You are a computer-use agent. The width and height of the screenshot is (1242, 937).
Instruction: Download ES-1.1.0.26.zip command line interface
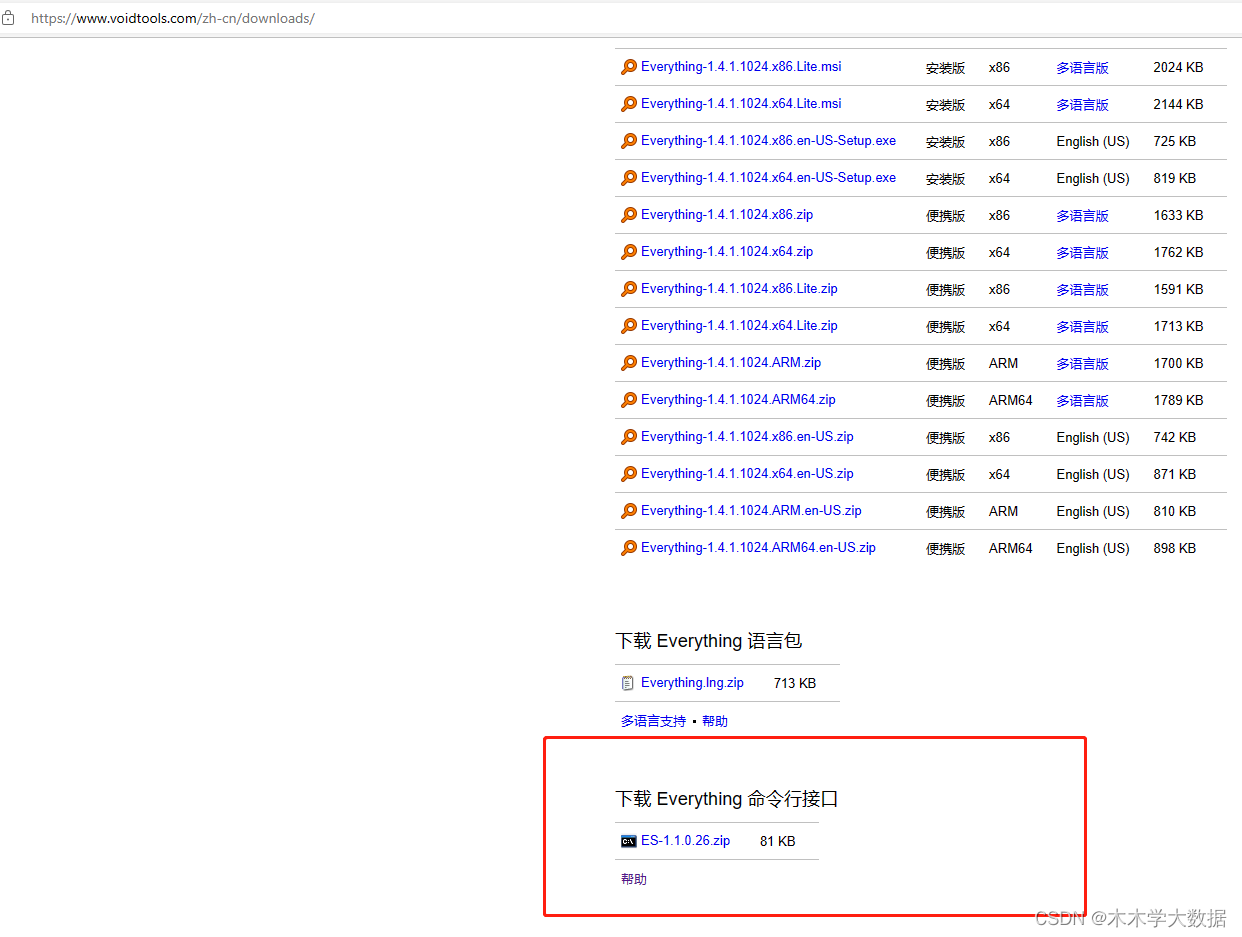[685, 841]
